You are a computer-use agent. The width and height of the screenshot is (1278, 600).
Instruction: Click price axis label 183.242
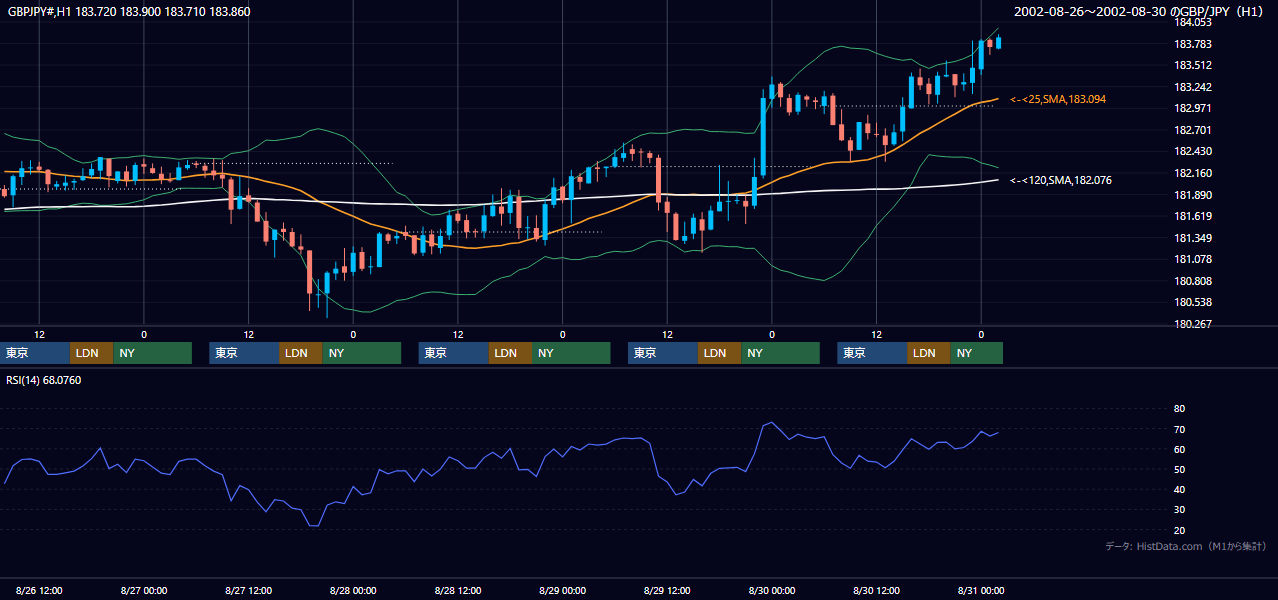[1193, 87]
